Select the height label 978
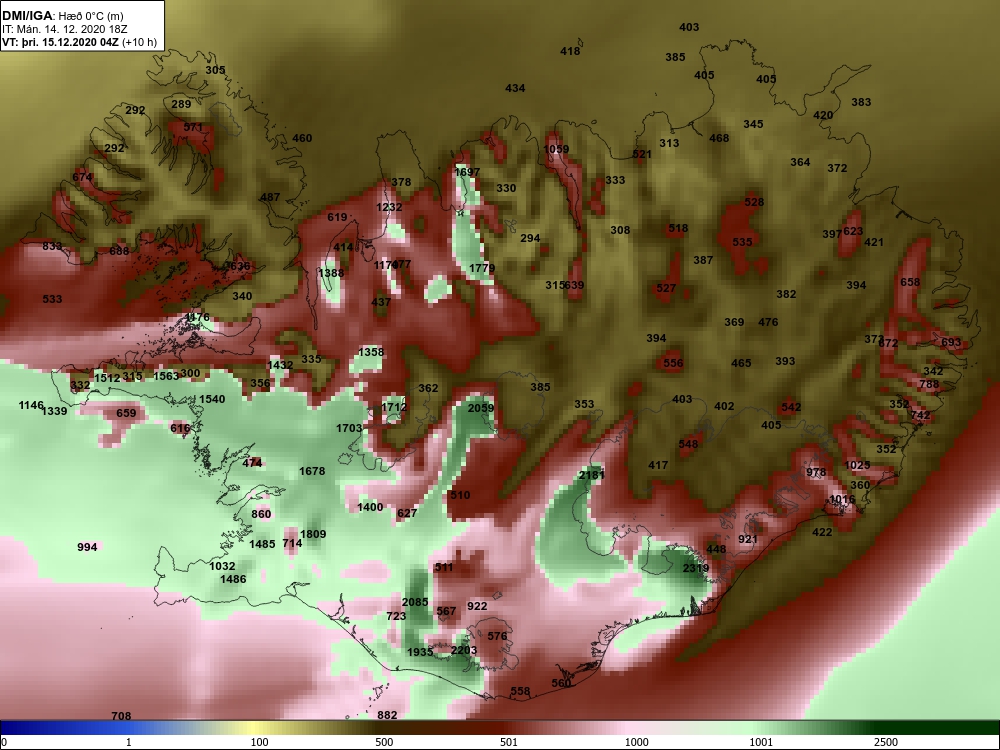 tap(816, 473)
